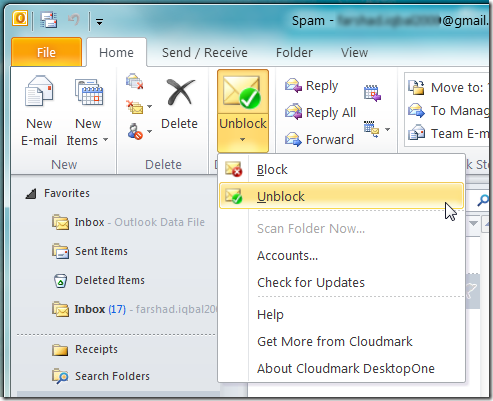
Task: Click the Ignore conversation icon
Action: (135, 81)
